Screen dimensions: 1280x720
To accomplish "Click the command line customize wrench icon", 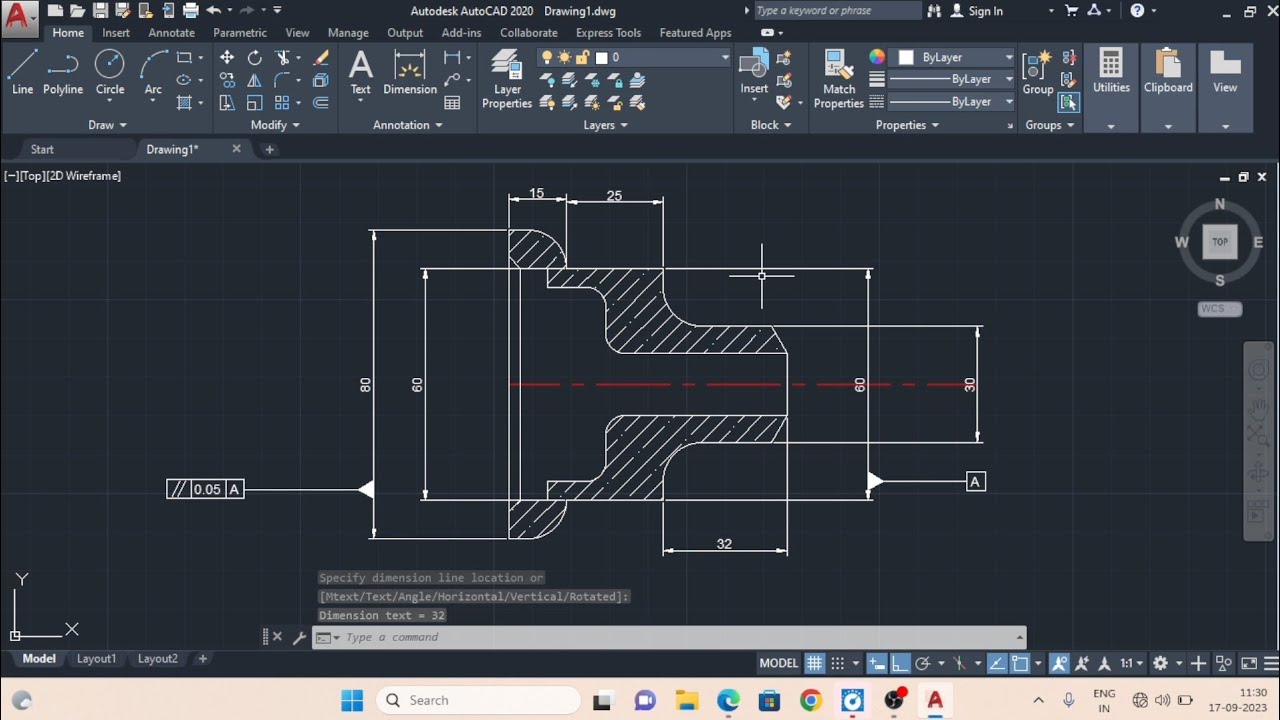I will (x=298, y=637).
